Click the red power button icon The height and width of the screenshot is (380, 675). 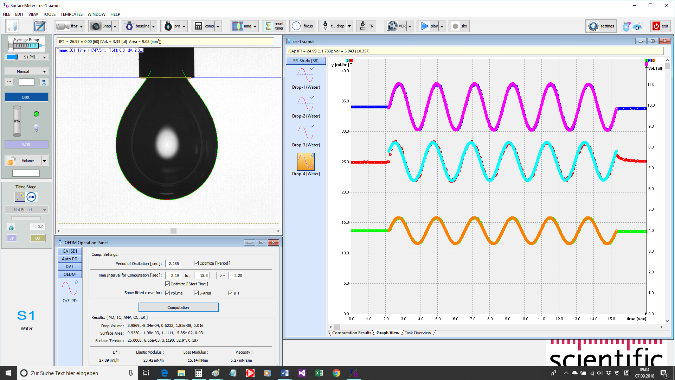[656, 26]
